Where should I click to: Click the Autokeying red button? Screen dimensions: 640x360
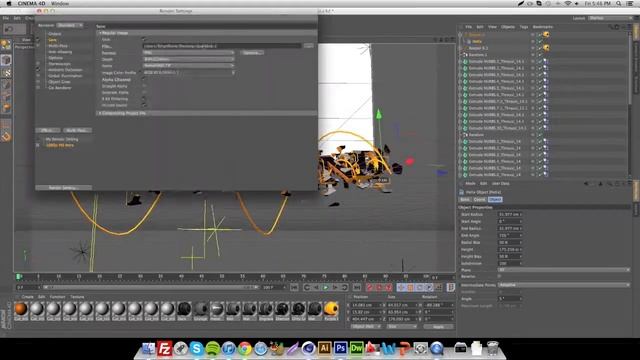(379, 288)
